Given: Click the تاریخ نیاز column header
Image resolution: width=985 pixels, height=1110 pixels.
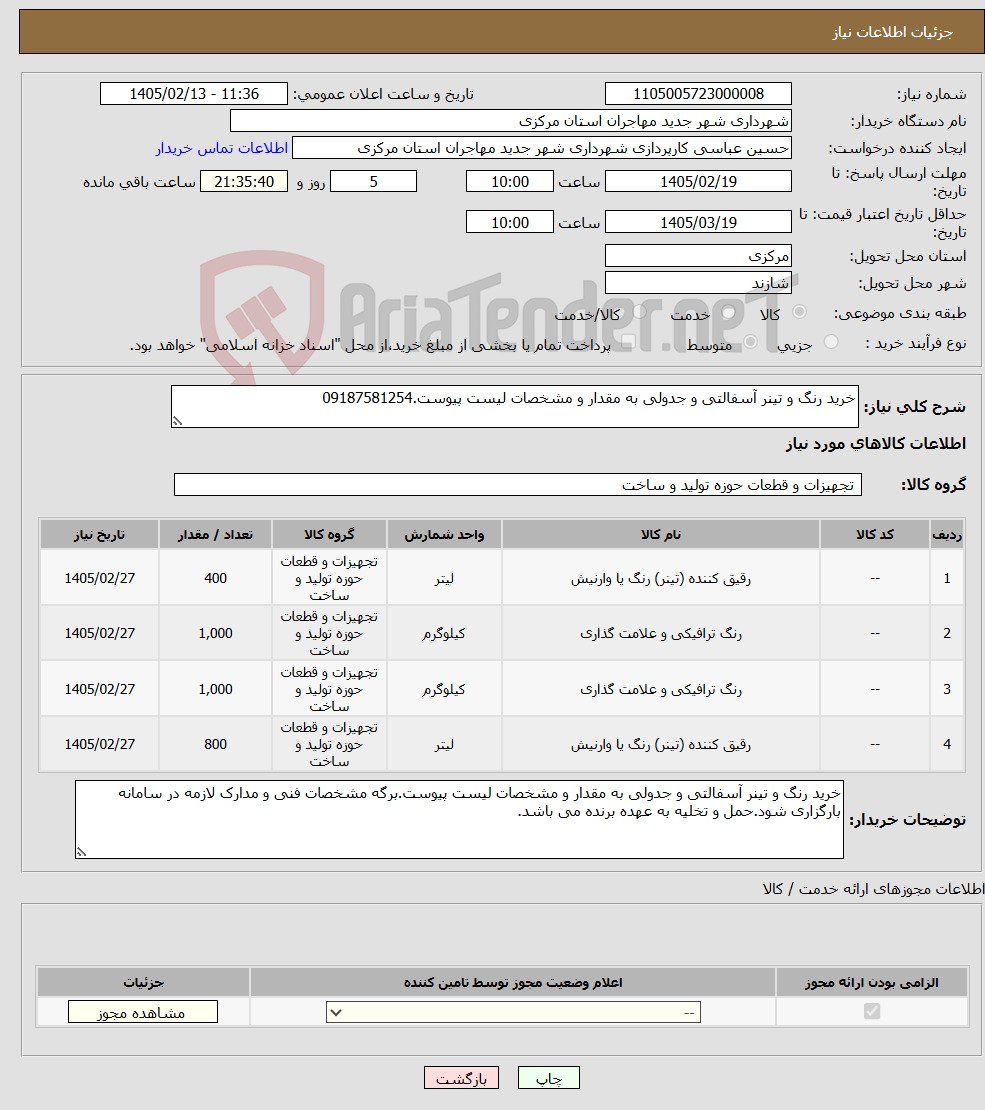Looking at the screenshot, I should tap(99, 534).
